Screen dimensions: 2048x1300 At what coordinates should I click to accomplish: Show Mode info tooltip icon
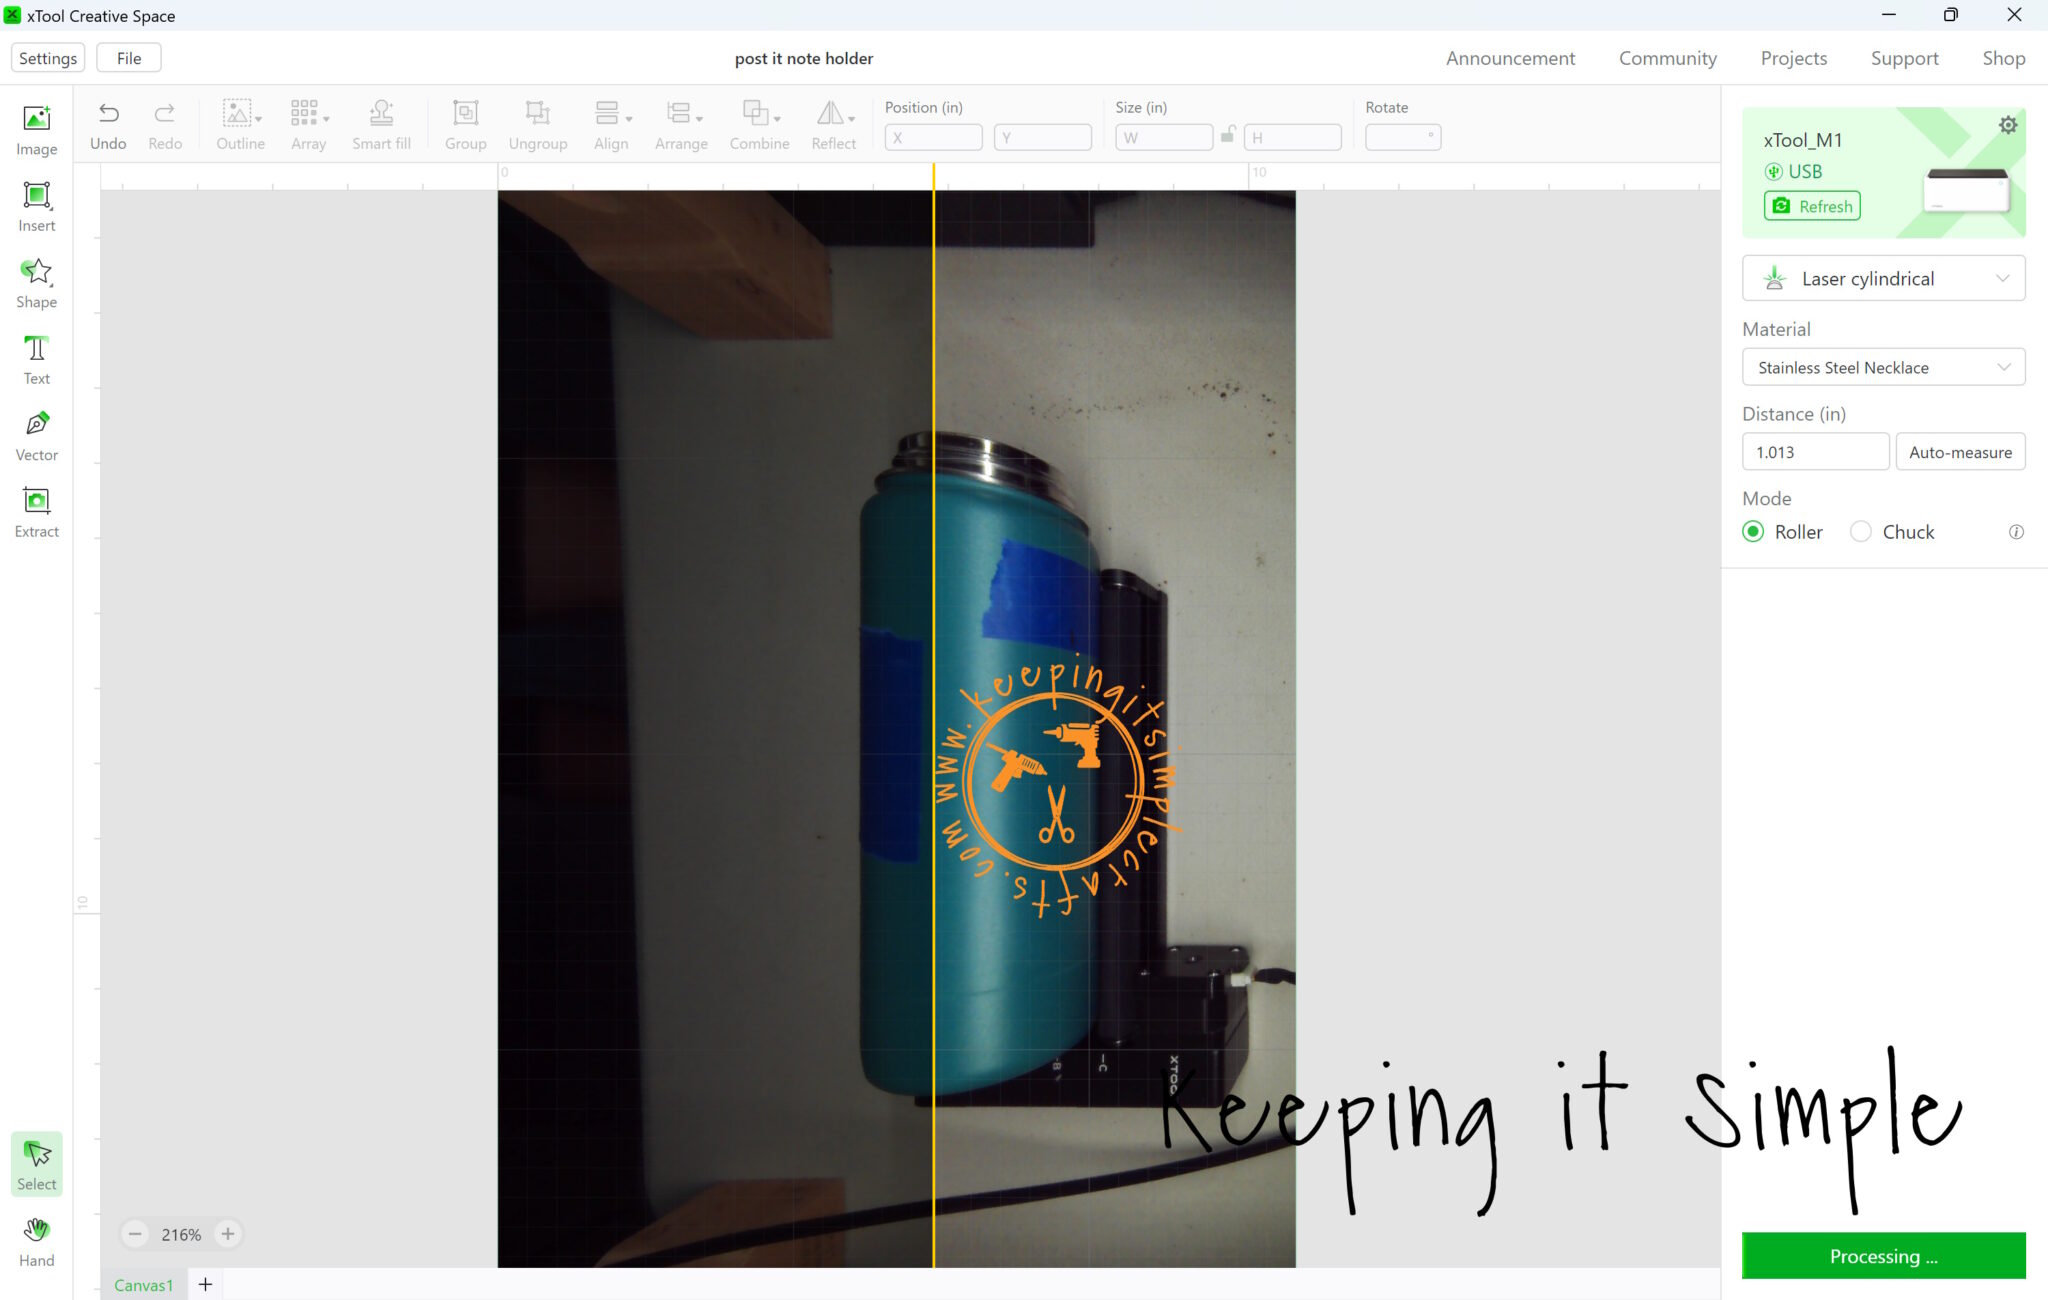click(2016, 532)
